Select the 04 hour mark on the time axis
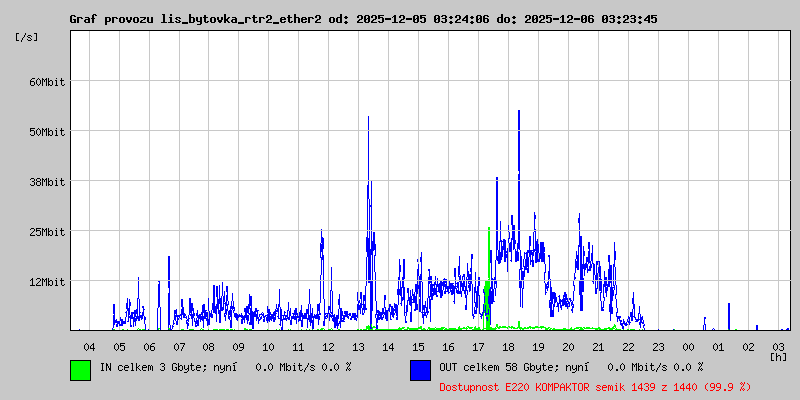This screenshot has width=800, height=400. click(x=89, y=346)
